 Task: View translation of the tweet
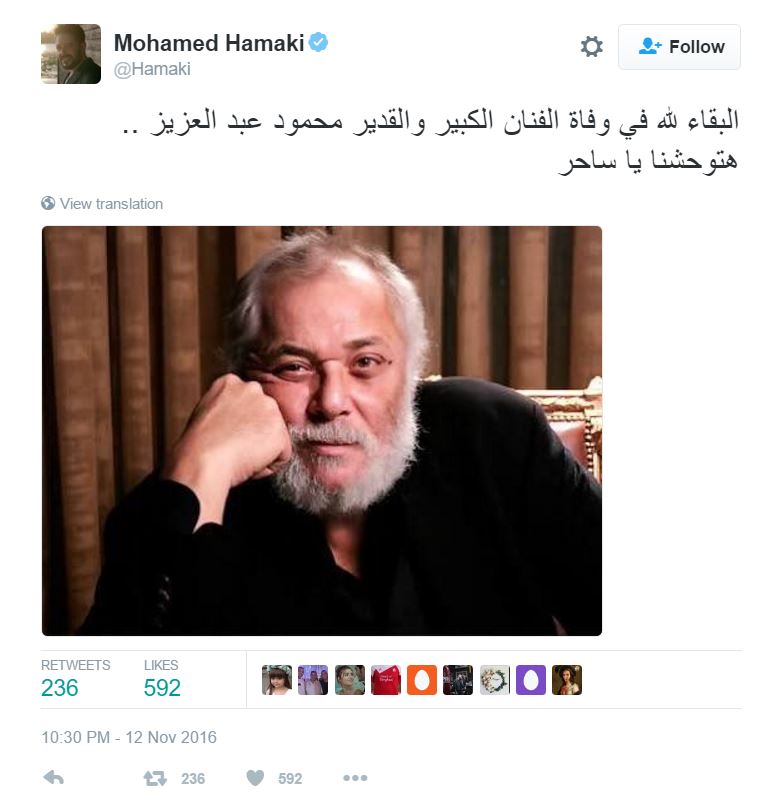coord(112,204)
